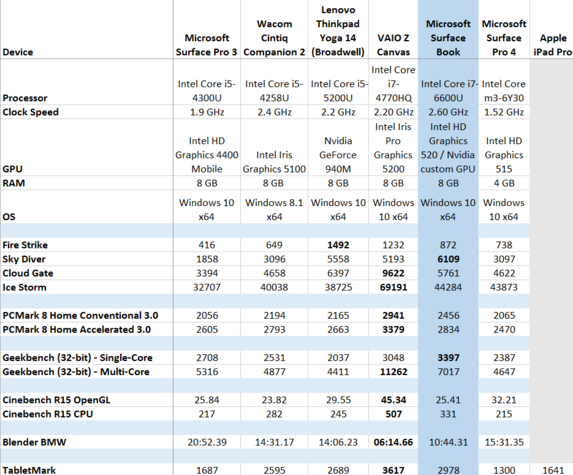Click the Geekbench Multi-Core row label

[76, 372]
